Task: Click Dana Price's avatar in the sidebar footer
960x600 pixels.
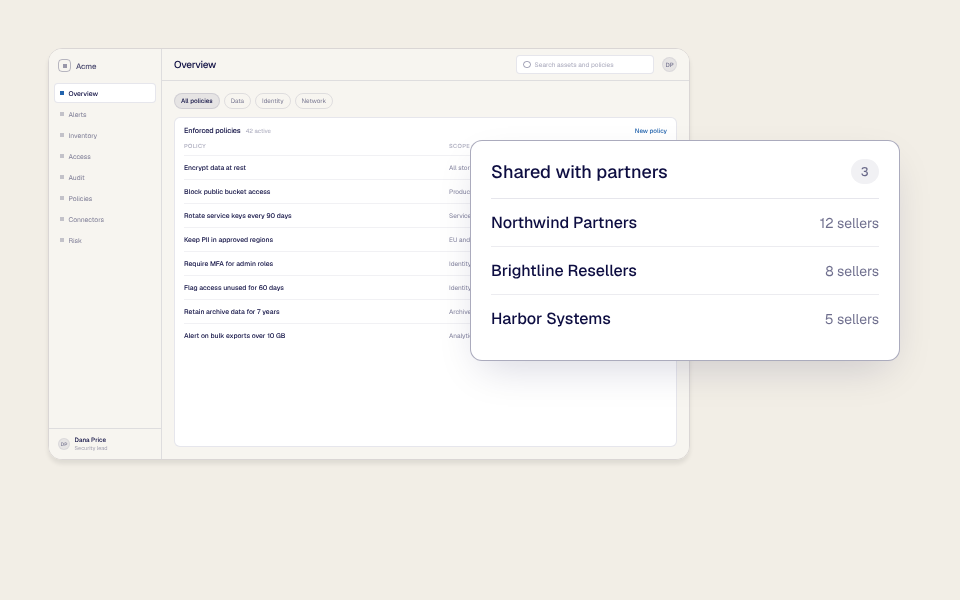Action: 64,444
